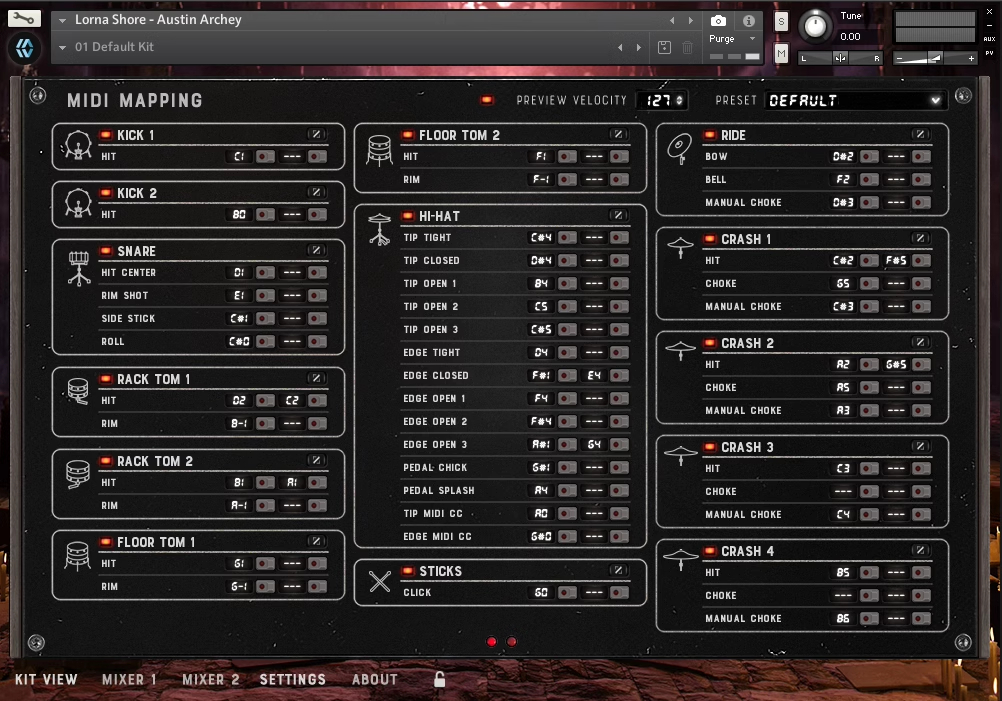This screenshot has height=701, width=1002.
Task: Click the camera snapshot icon
Action: click(x=718, y=21)
